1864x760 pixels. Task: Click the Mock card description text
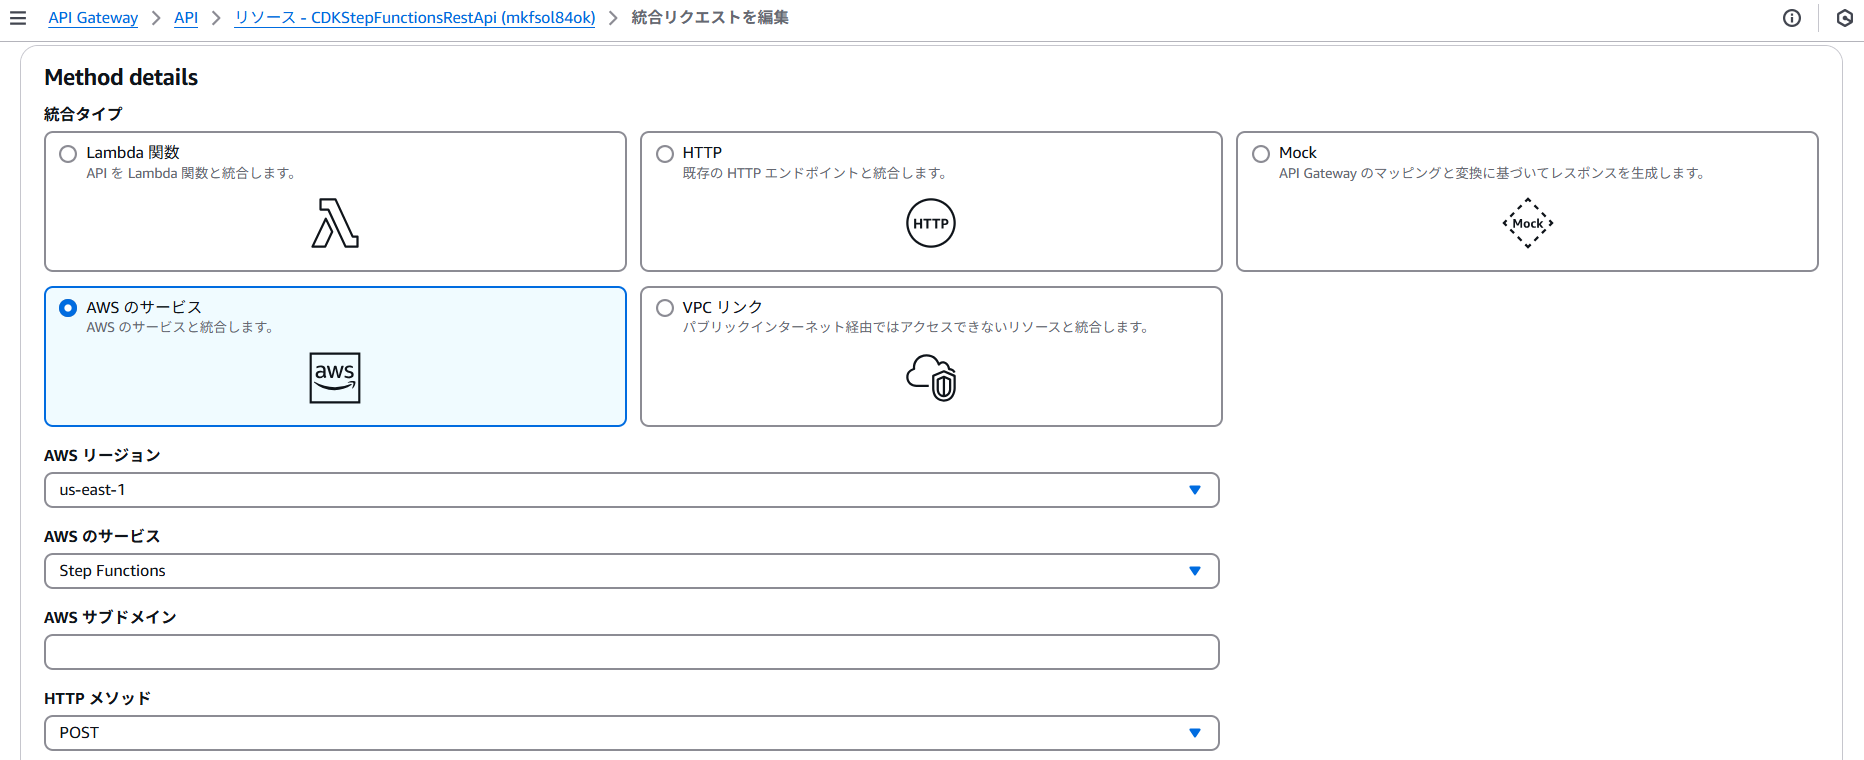(1492, 173)
